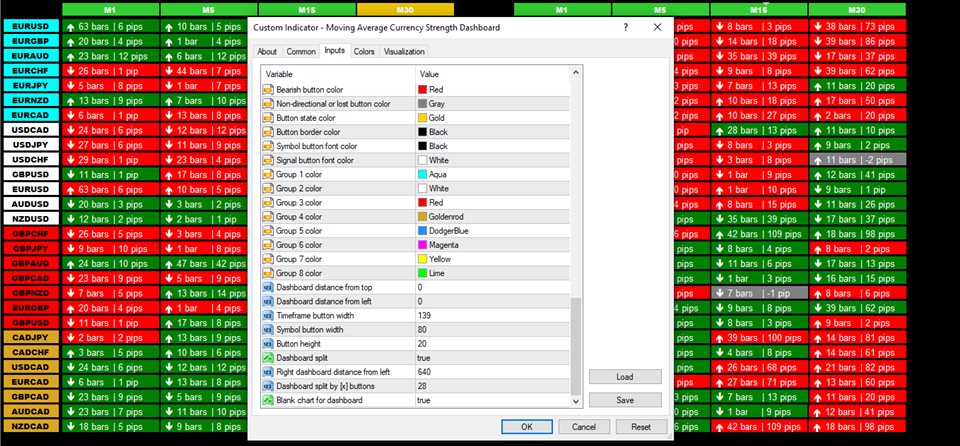Open the About tab
This screenshot has height=446, width=960.
267,51
